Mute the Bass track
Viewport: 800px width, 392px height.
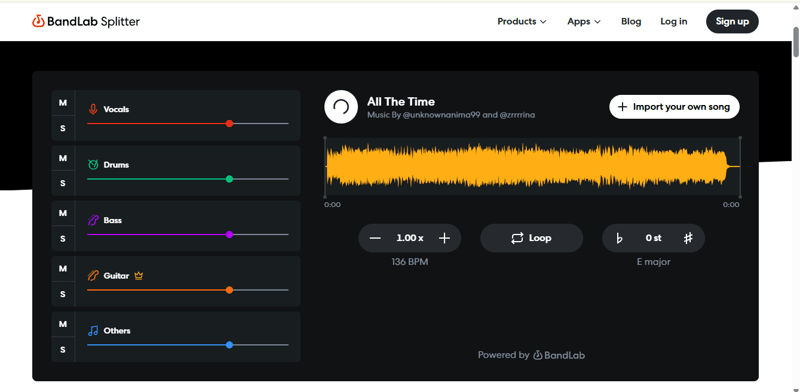pyautogui.click(x=63, y=213)
